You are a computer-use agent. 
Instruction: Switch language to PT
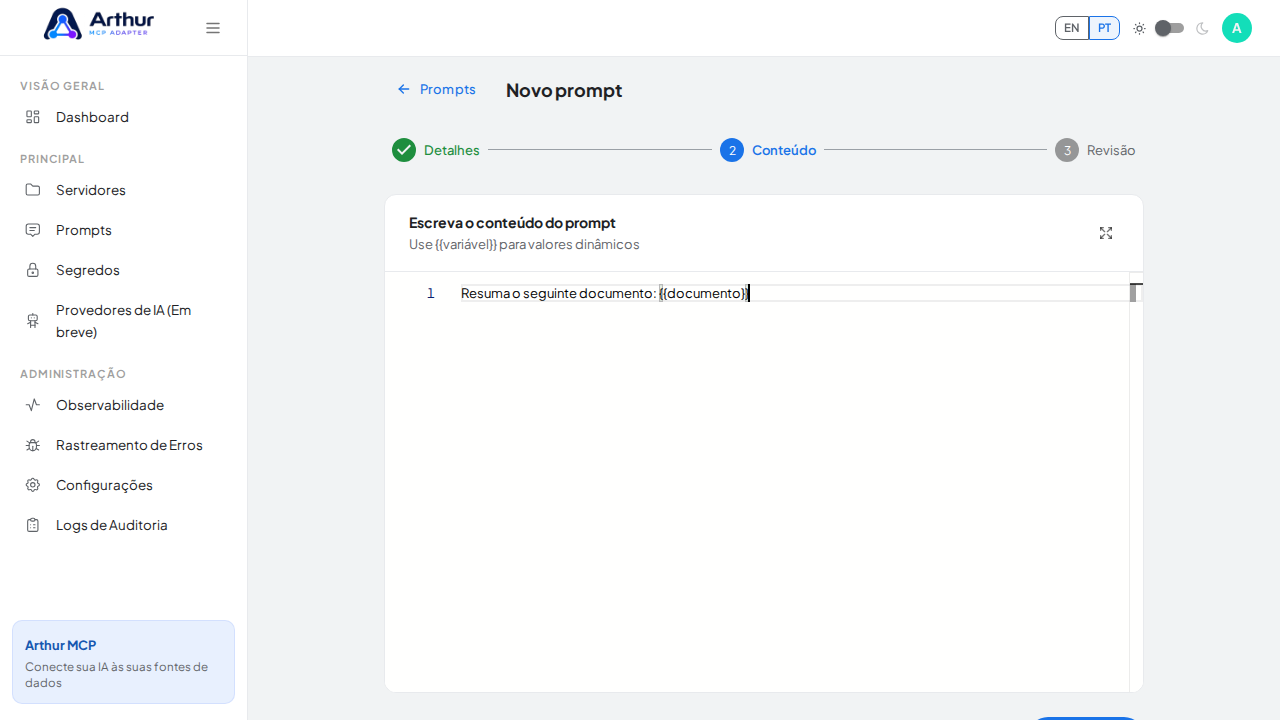1104,28
